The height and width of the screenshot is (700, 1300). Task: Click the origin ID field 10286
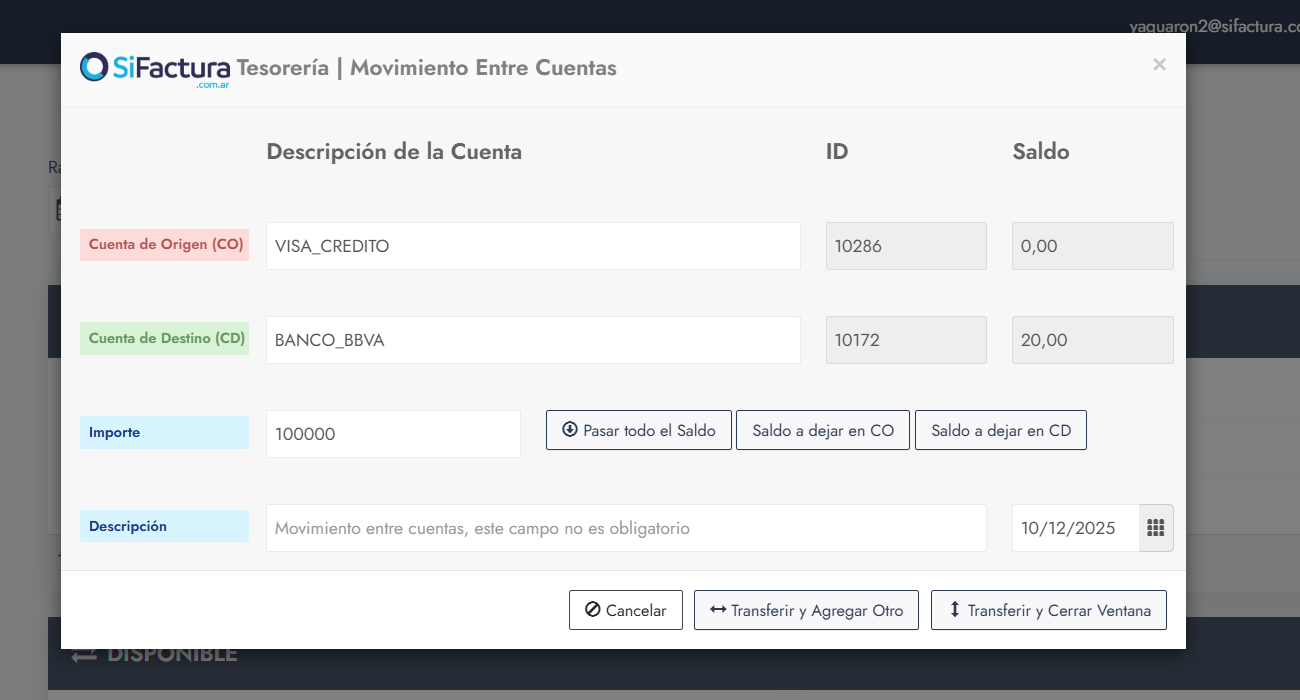point(906,246)
